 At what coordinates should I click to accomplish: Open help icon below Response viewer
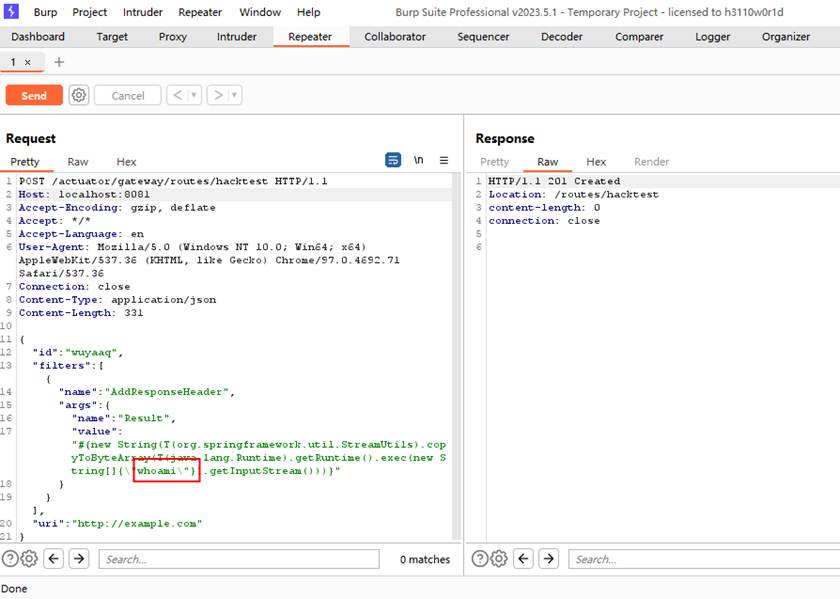pyautogui.click(x=479, y=559)
